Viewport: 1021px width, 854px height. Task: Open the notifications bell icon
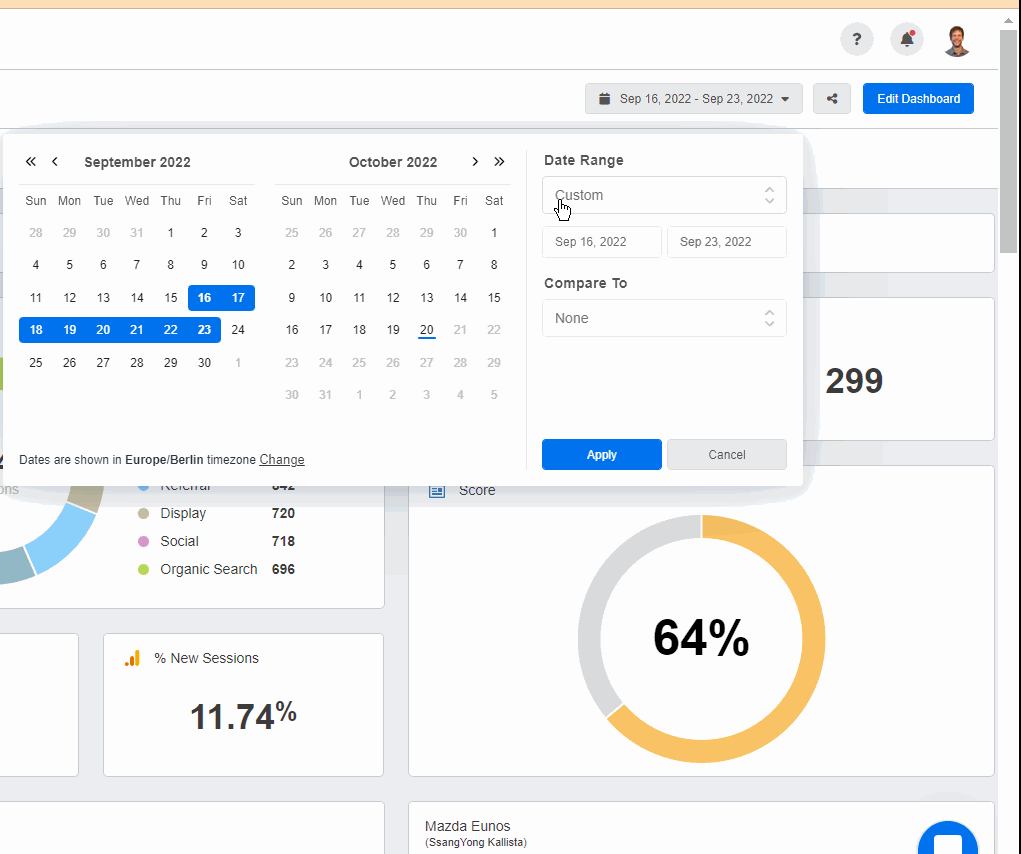(906, 39)
